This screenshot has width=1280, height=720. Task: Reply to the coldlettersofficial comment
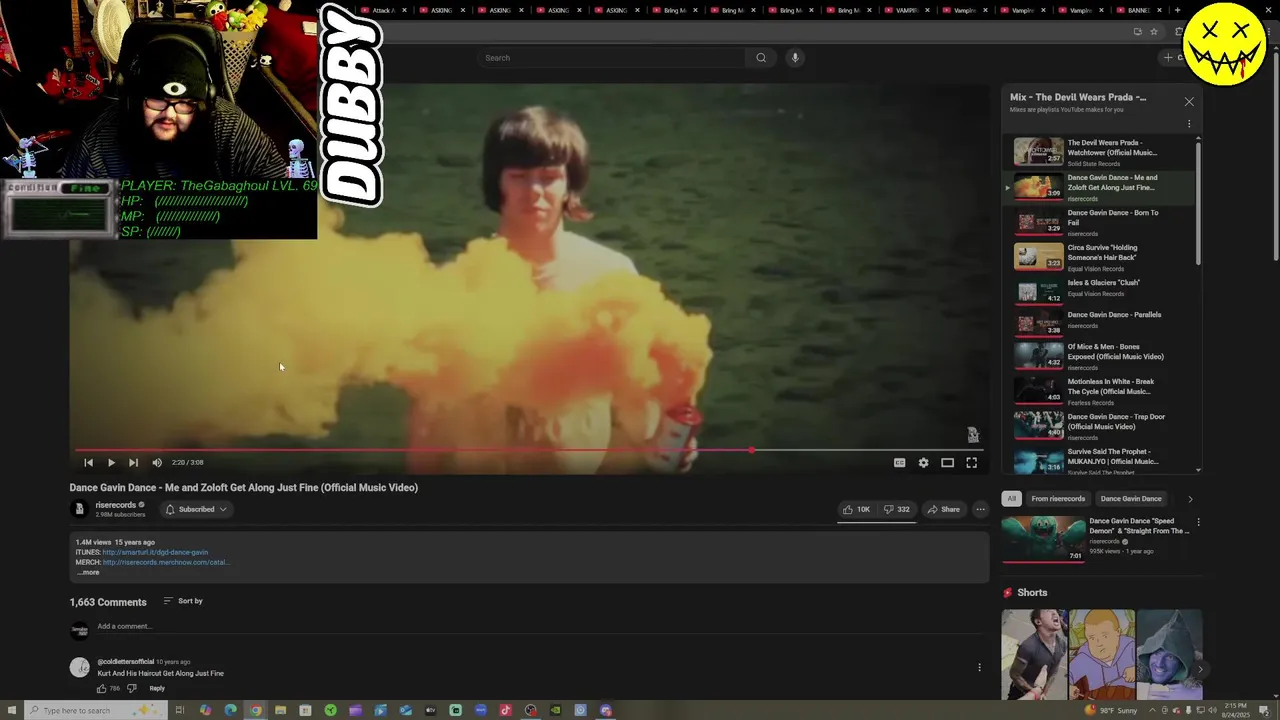(x=157, y=688)
